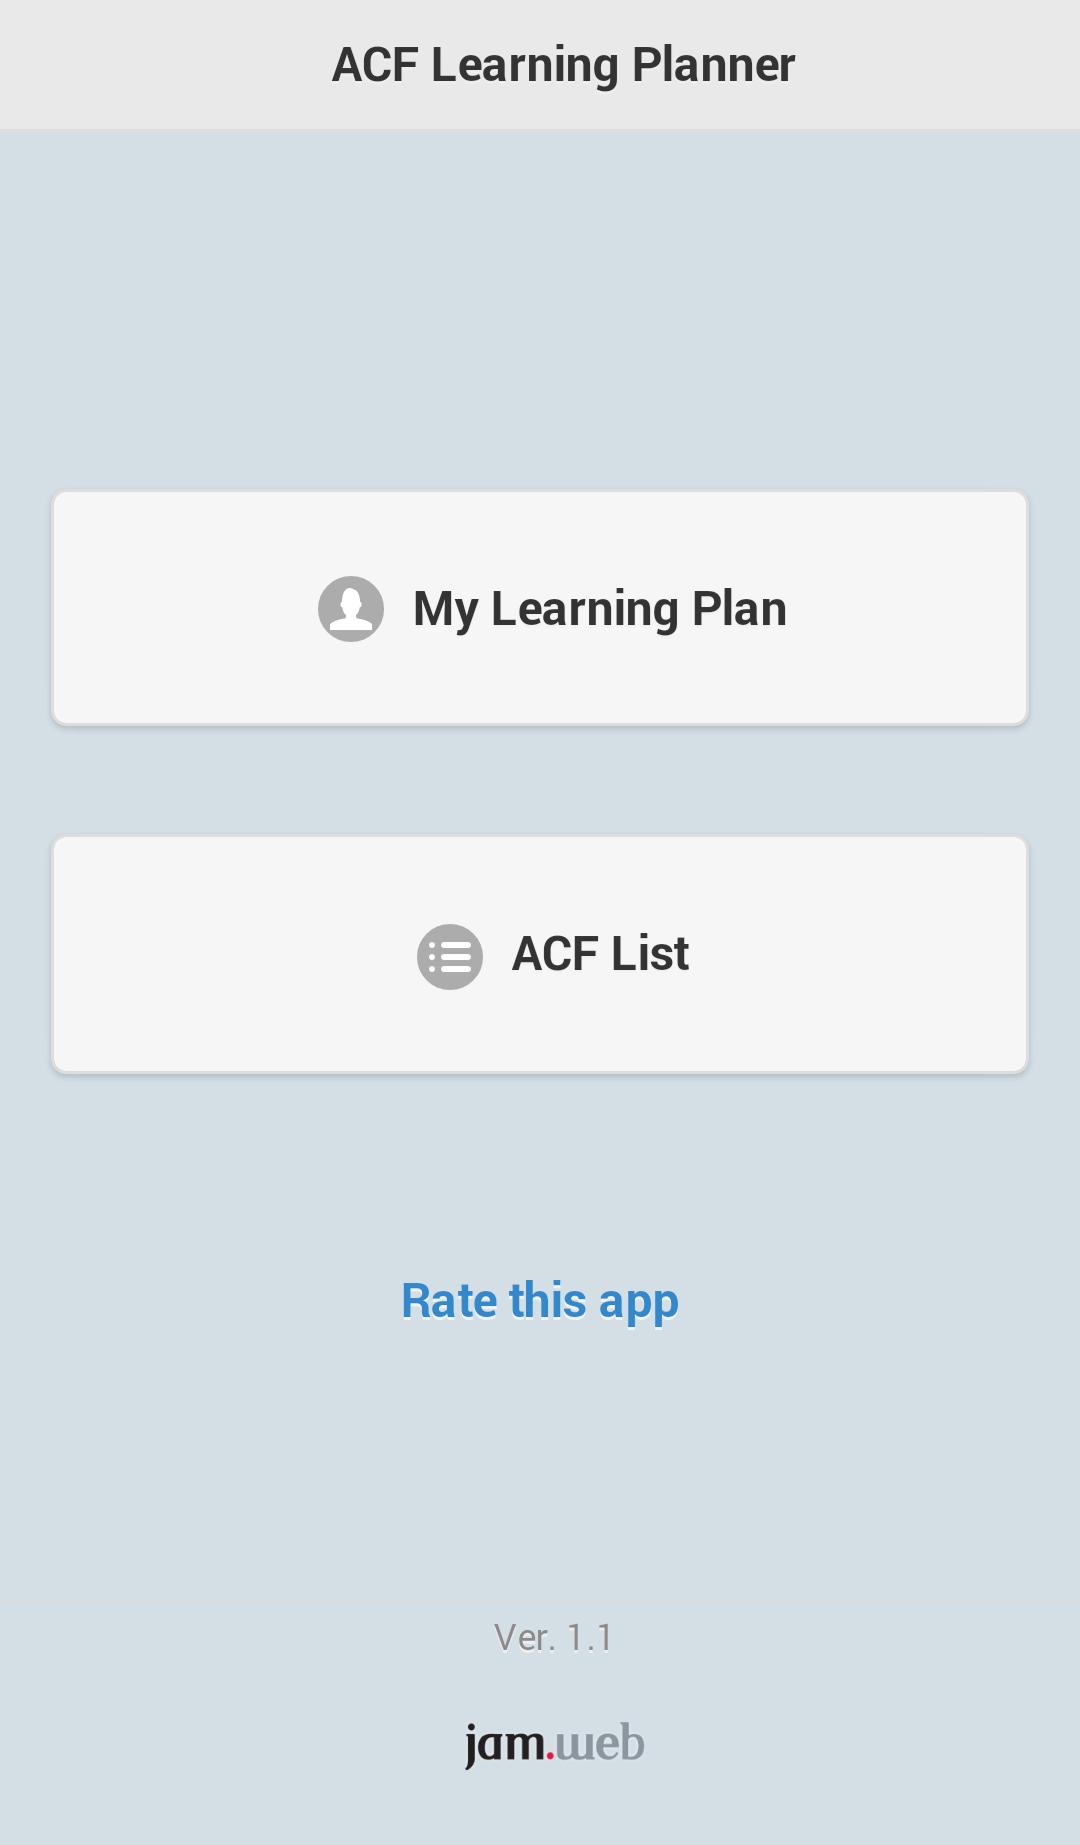Click the person icon on My Learning Plan
Image resolution: width=1080 pixels, height=1845 pixels.
tap(350, 607)
